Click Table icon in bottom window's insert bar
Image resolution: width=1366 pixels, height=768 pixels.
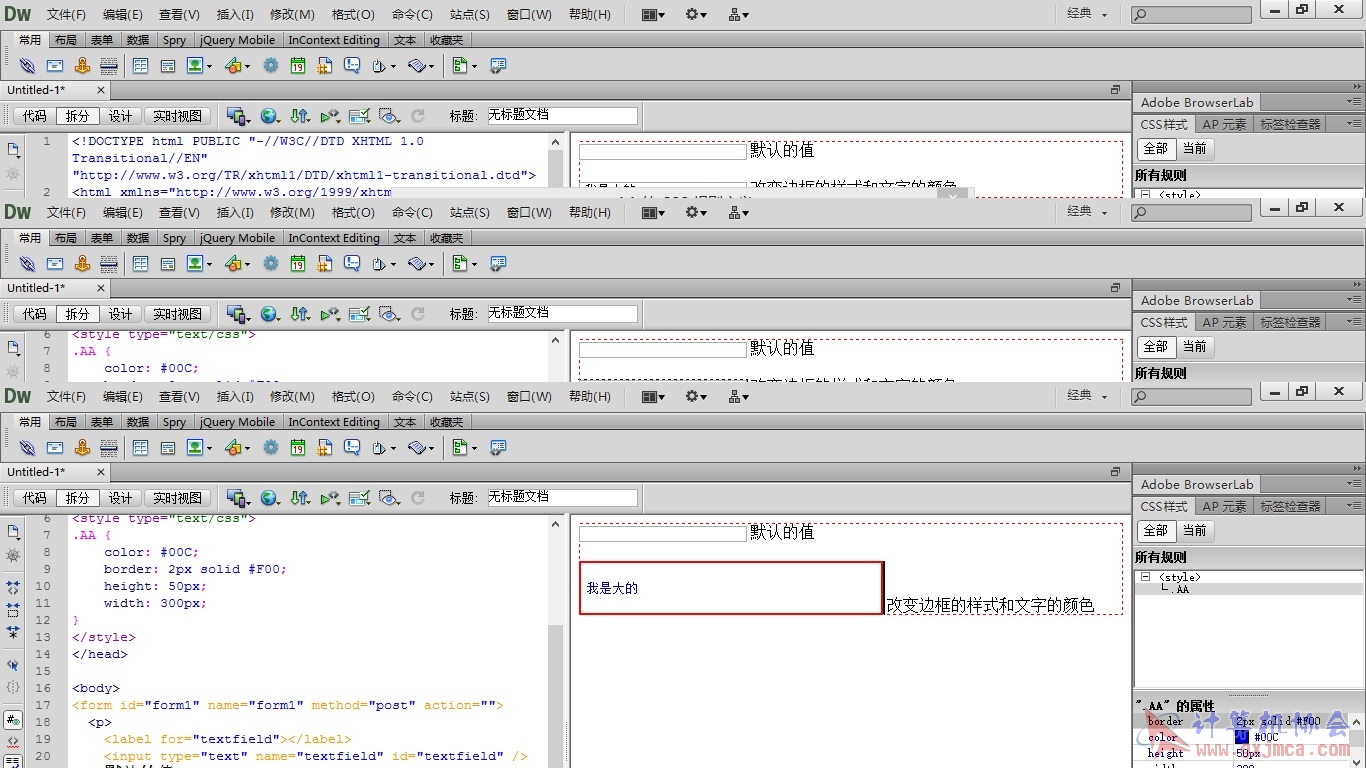point(140,448)
